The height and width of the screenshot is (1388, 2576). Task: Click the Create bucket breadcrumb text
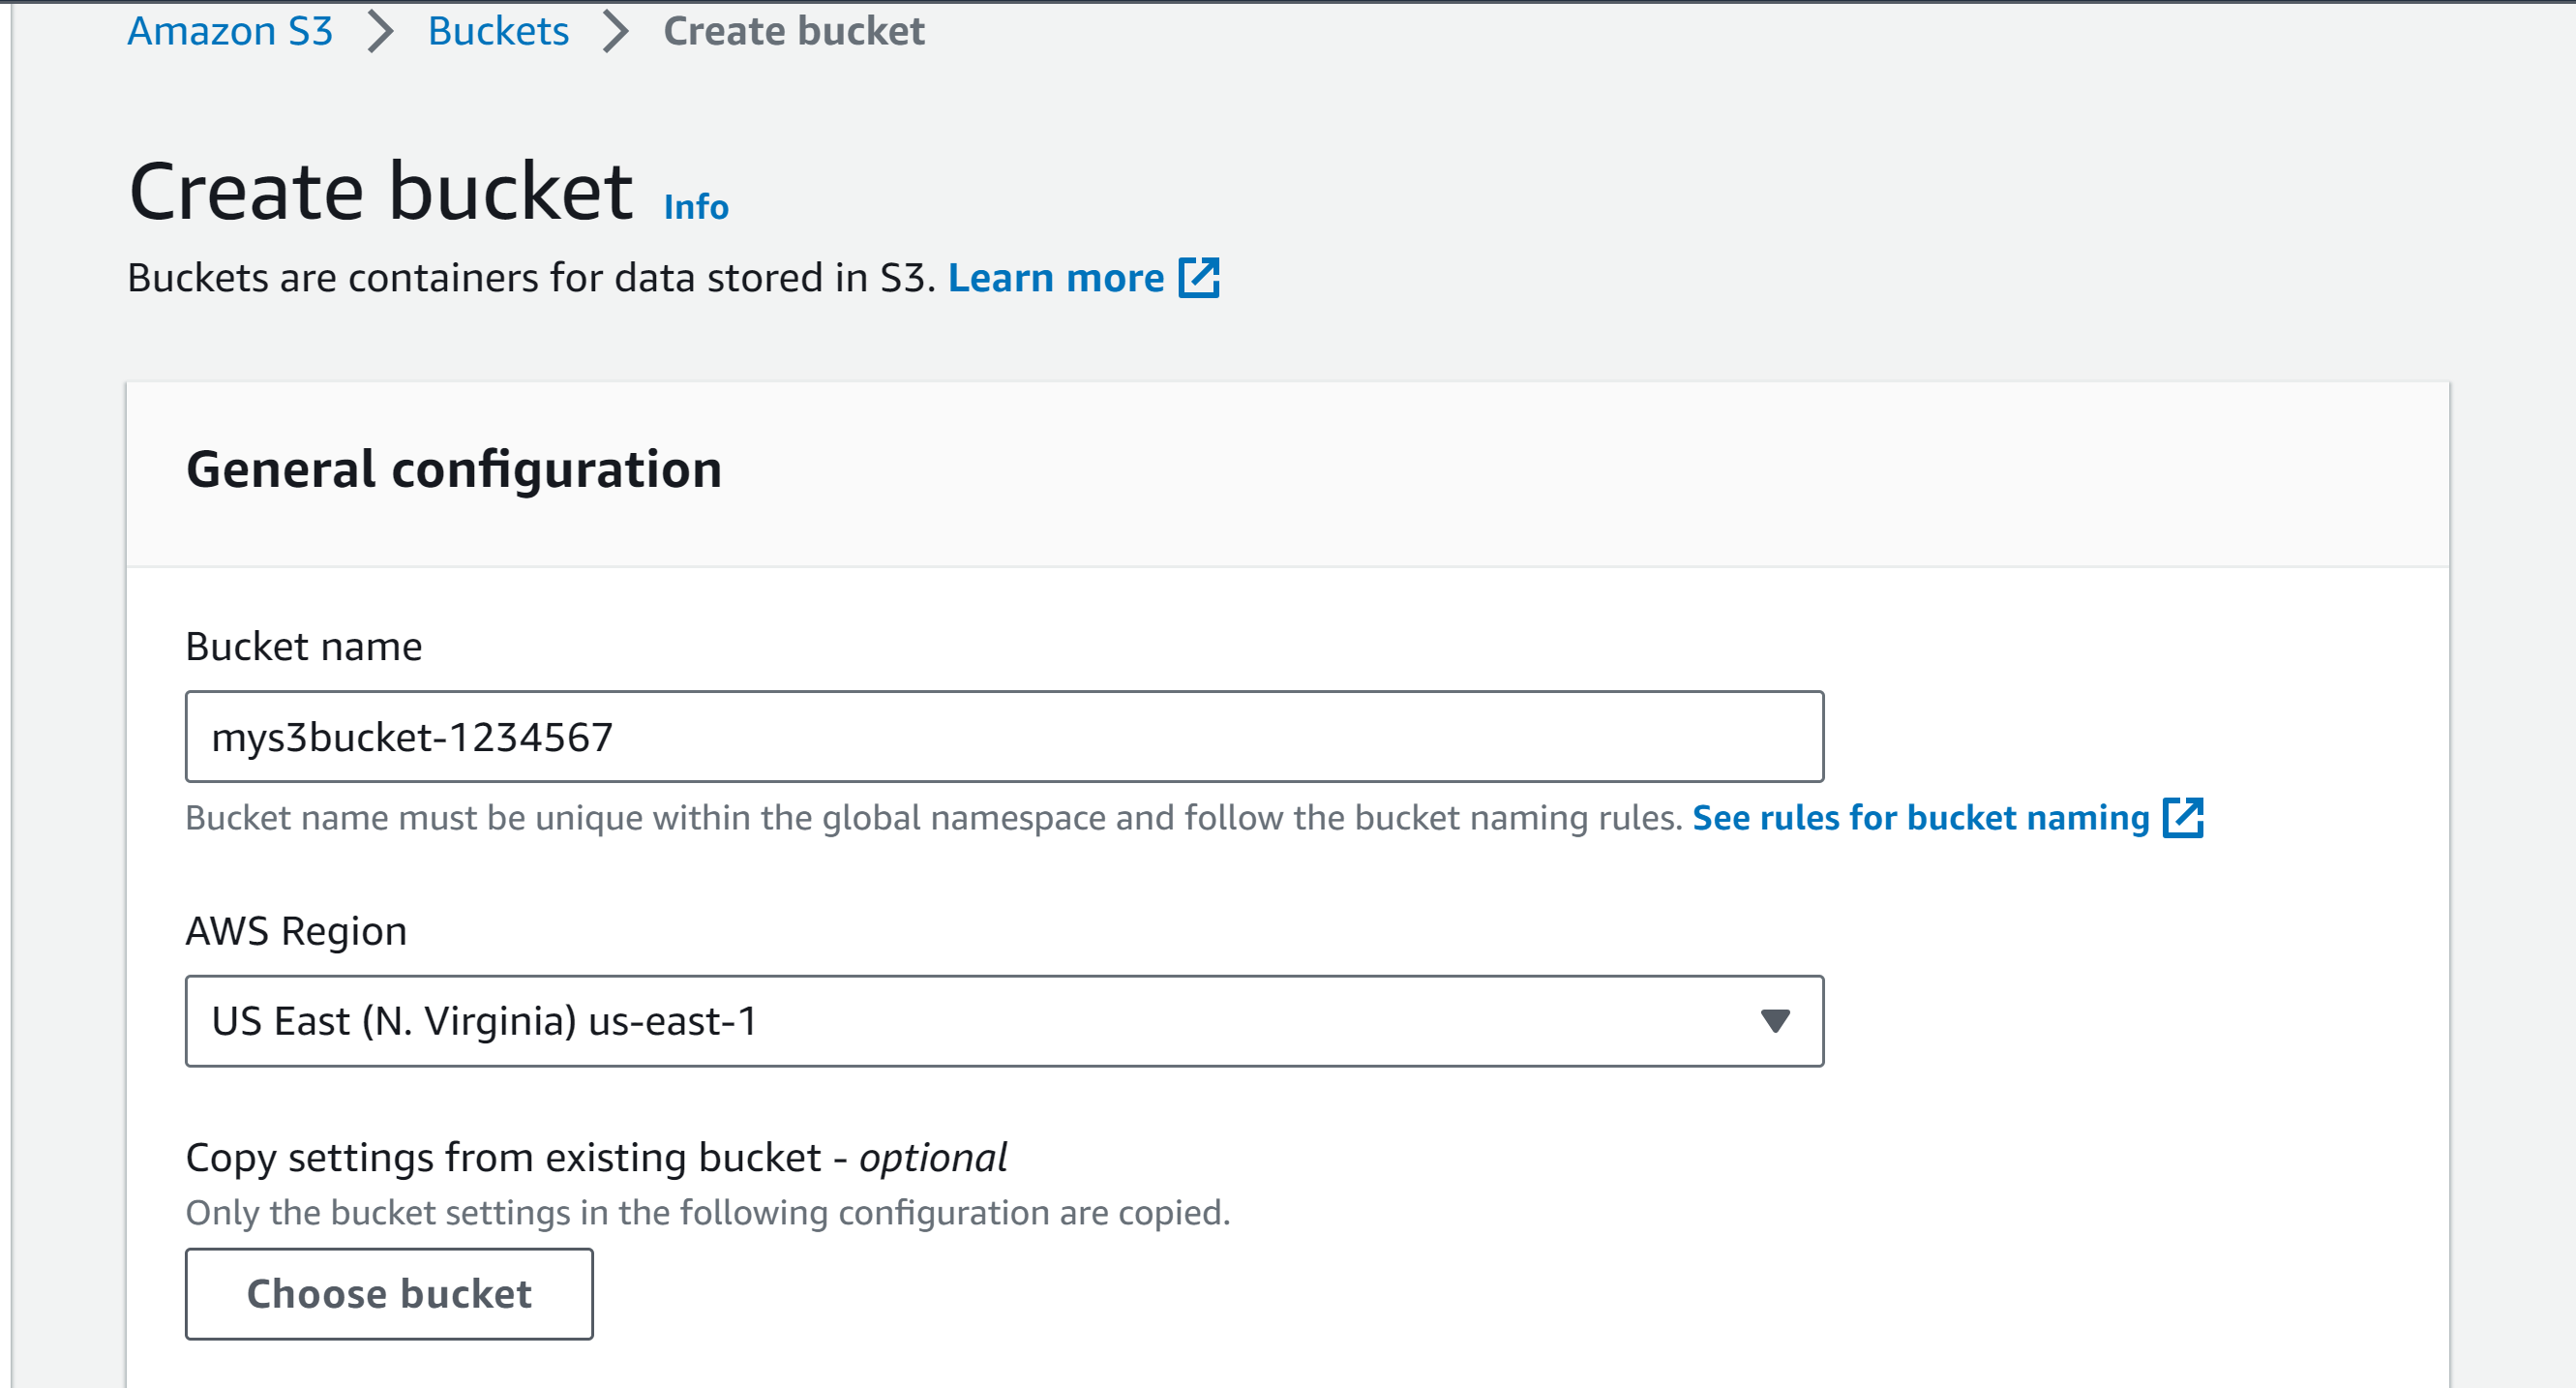tap(794, 31)
